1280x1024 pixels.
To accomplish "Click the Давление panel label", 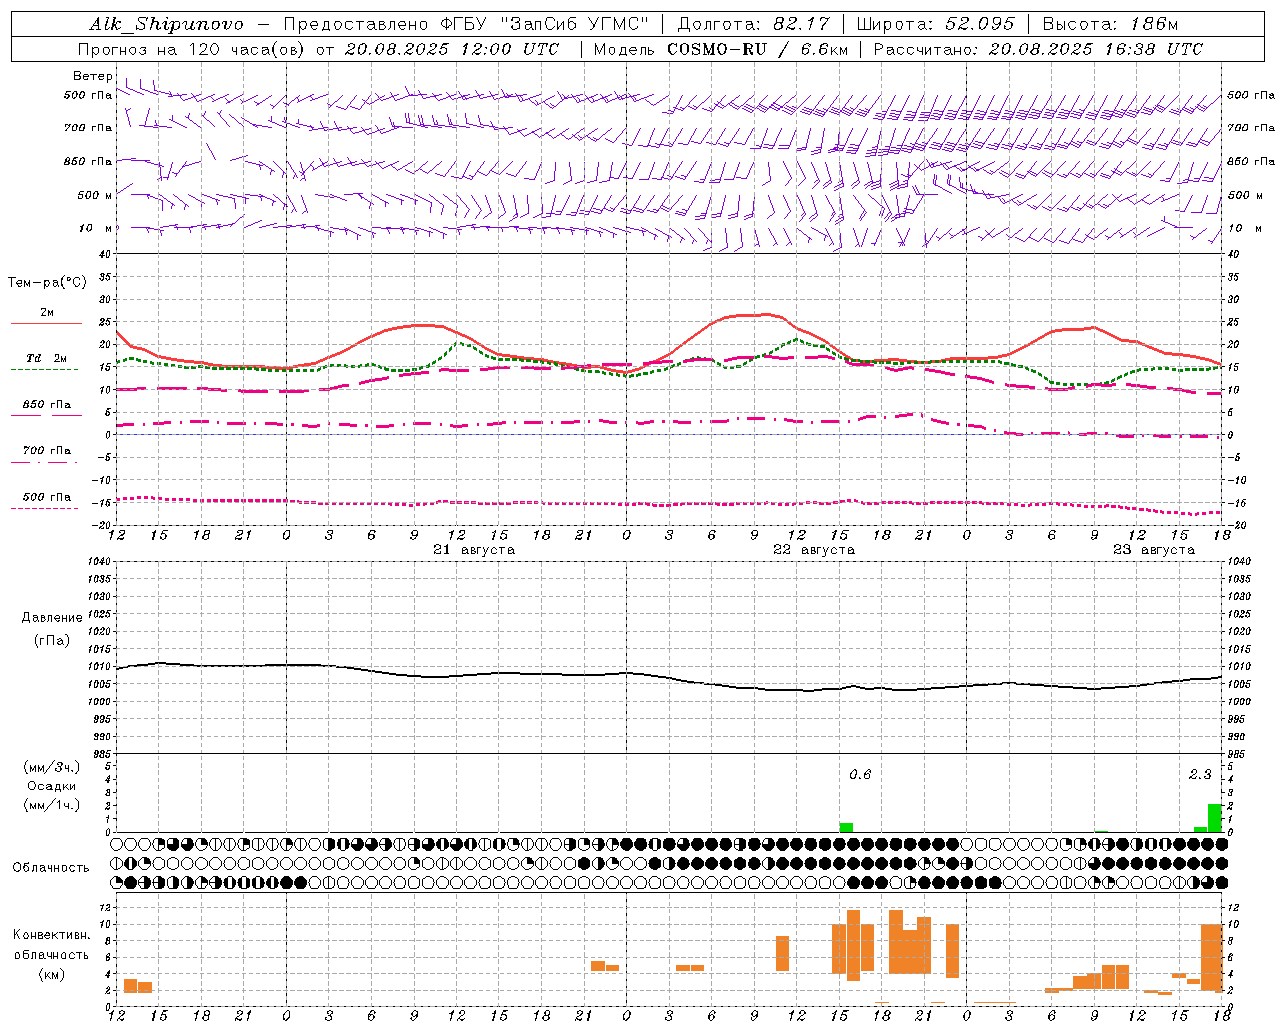I will 52,618.
